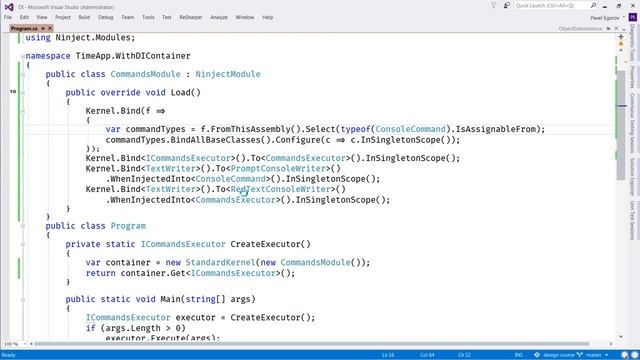Click the ReSharper override marker beside Load()
Viewport: 640px width, 360px height.
tap(13, 92)
